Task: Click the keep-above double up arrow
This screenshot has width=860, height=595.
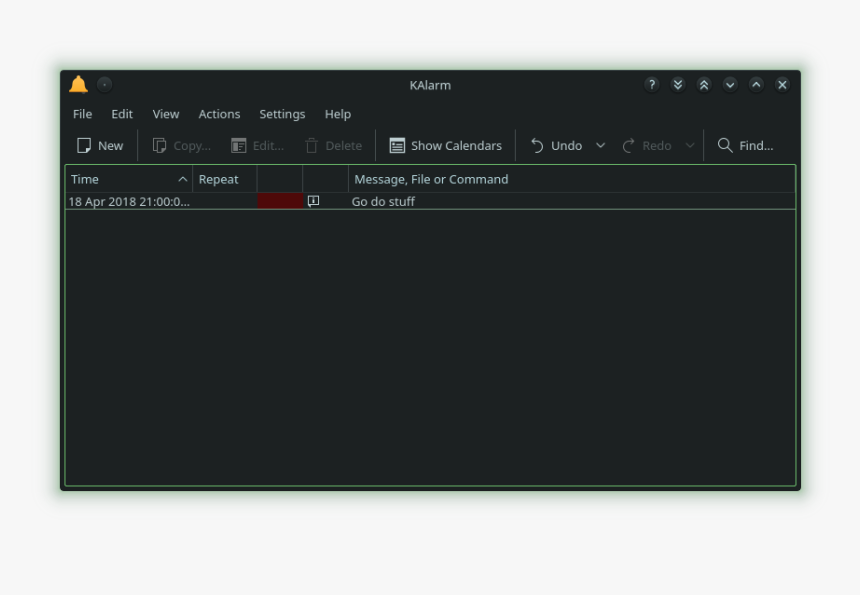Action: click(x=704, y=84)
